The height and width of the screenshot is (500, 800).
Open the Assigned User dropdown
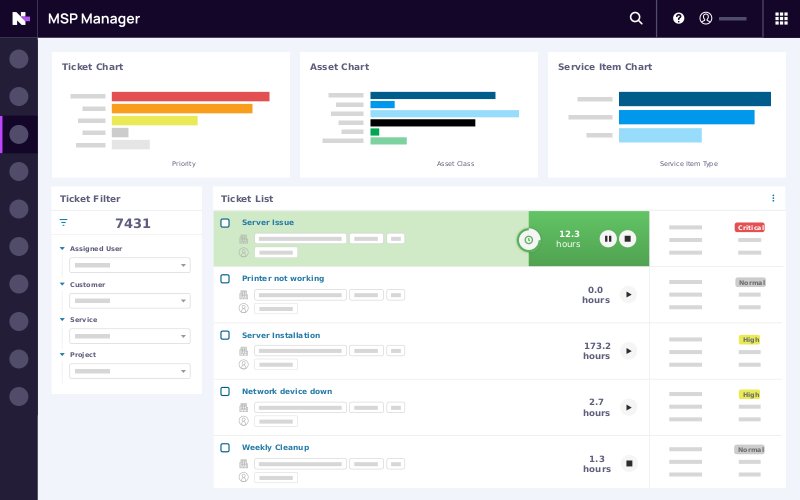(x=130, y=265)
